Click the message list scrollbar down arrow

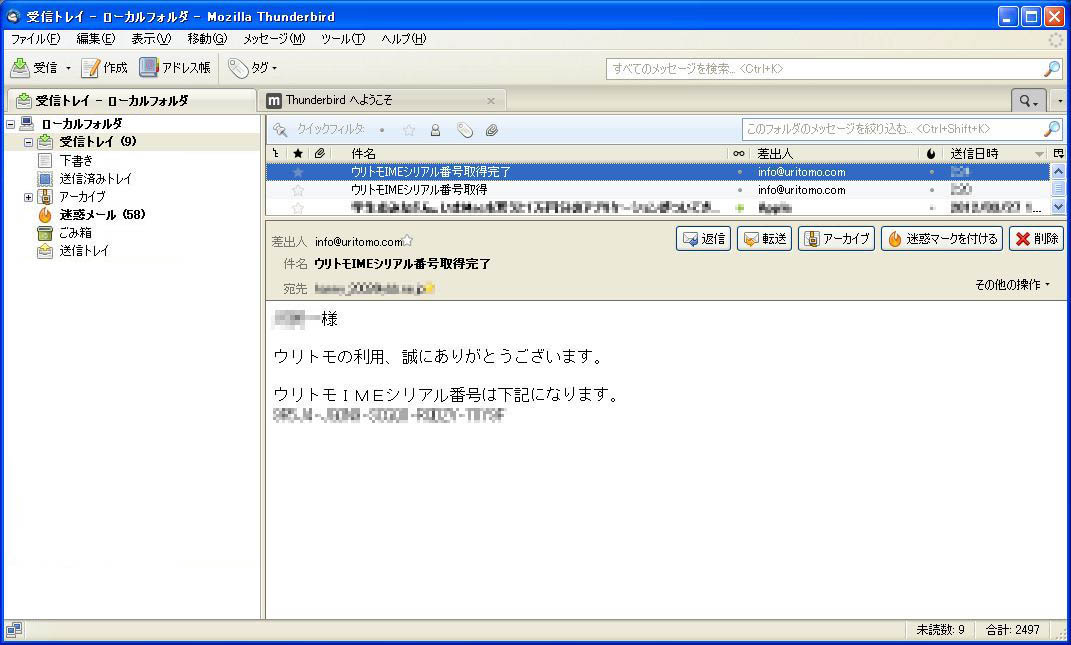[1059, 207]
